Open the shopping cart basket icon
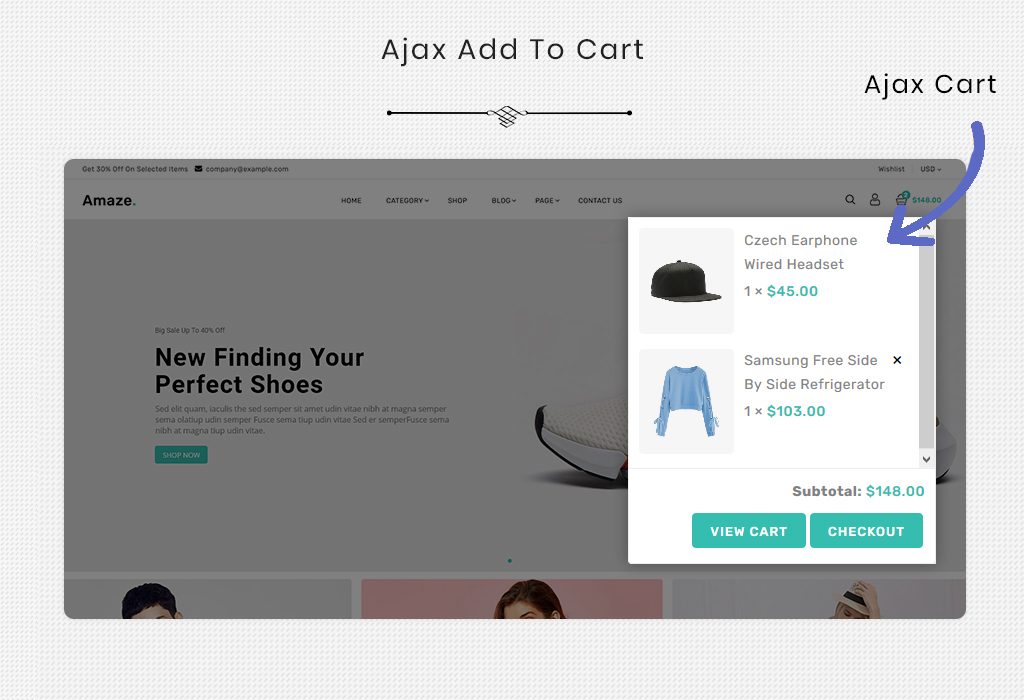The image size is (1024, 700). tap(902, 199)
